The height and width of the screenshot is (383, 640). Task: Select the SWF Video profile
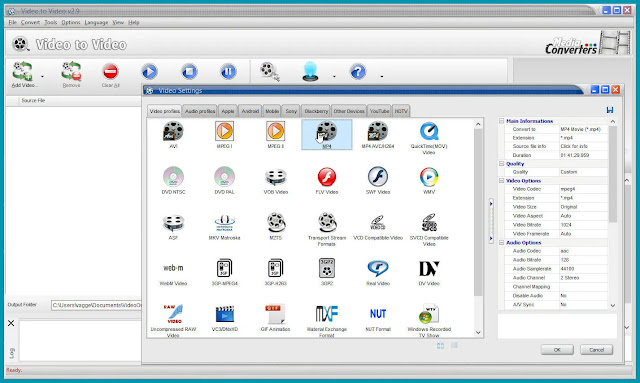[378, 177]
